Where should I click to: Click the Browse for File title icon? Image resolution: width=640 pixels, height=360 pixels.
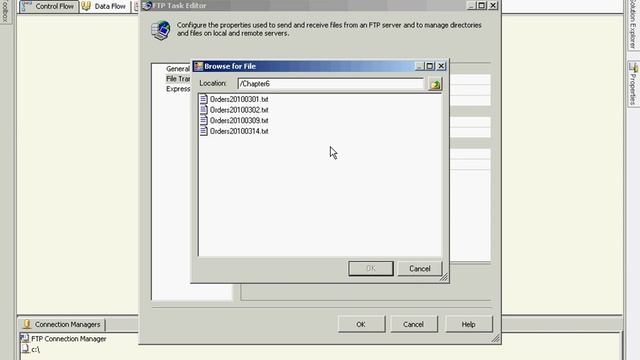(x=198, y=66)
